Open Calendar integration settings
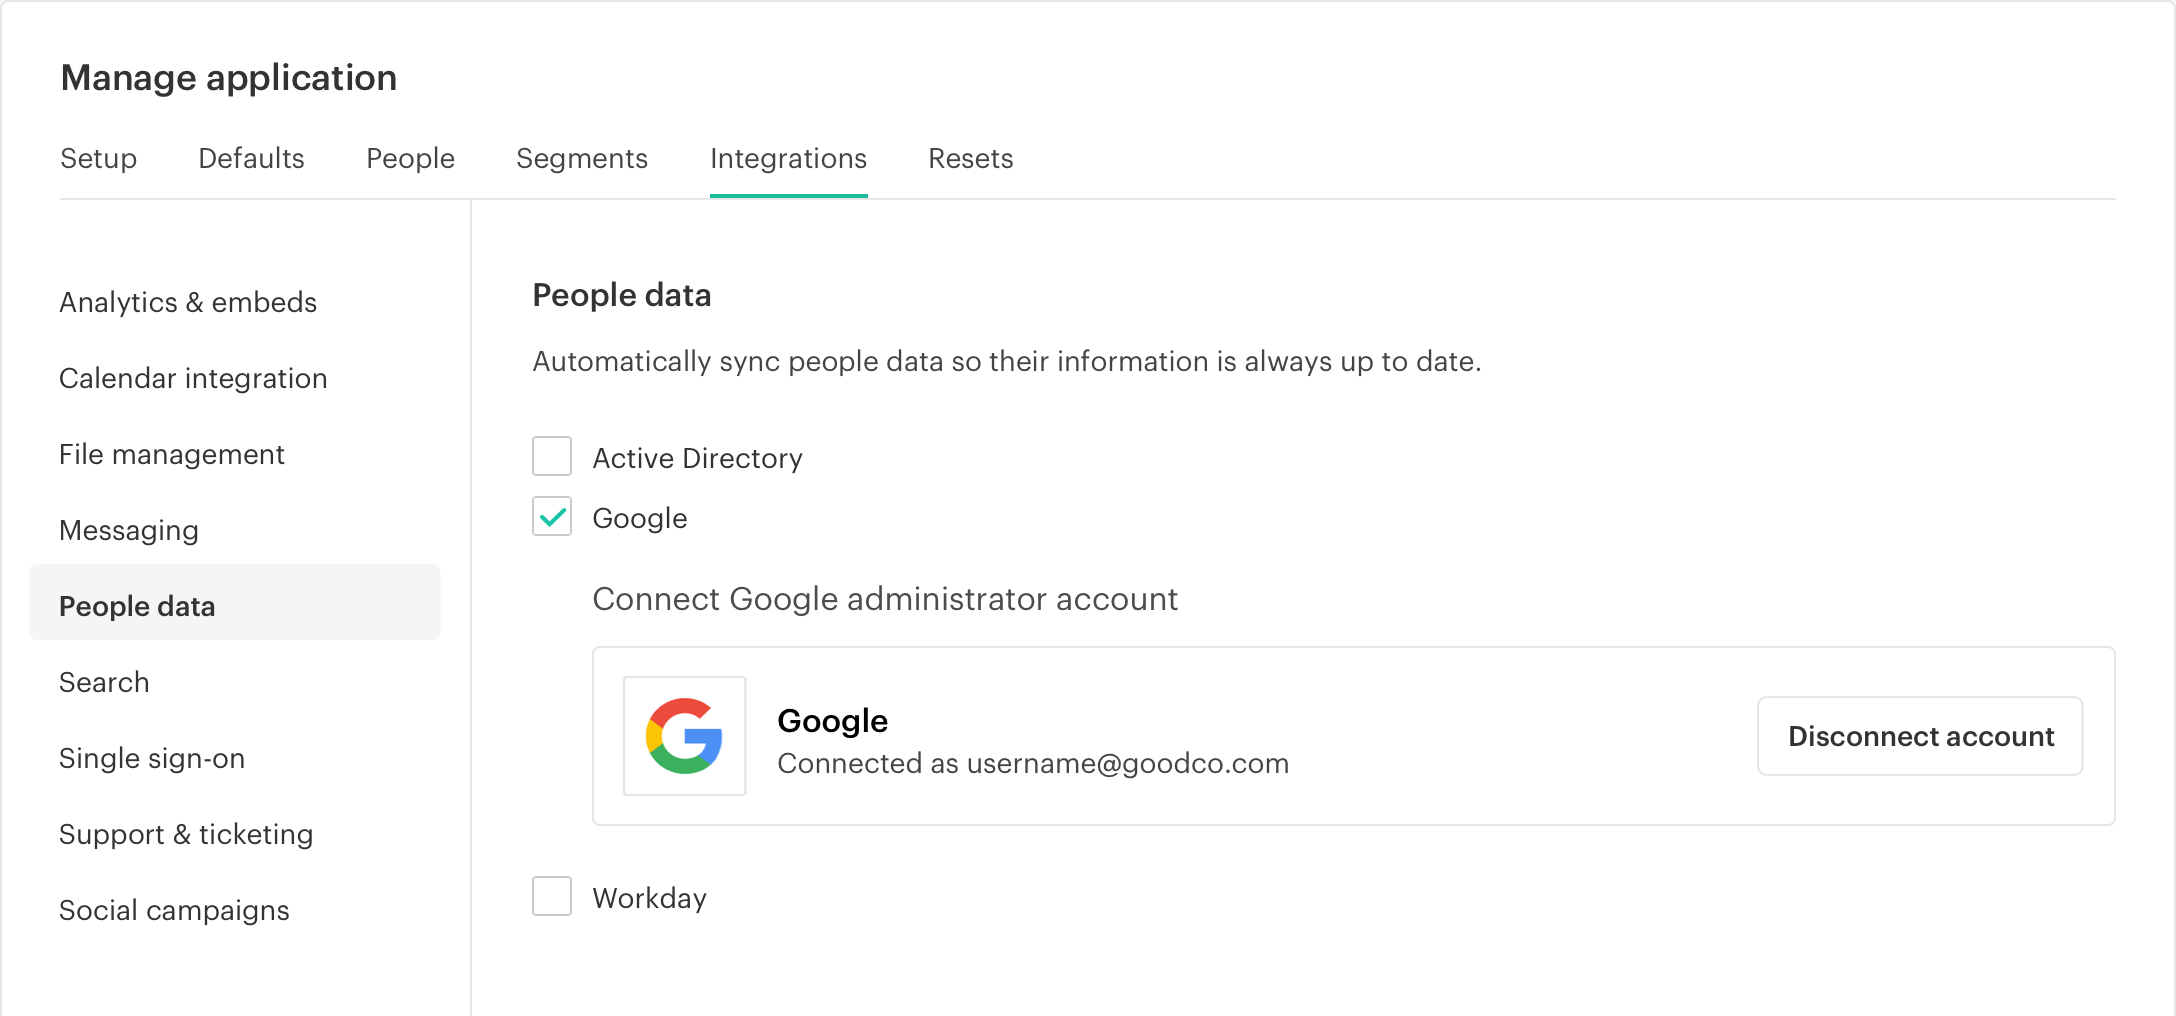This screenshot has height=1016, width=2176. click(x=193, y=378)
